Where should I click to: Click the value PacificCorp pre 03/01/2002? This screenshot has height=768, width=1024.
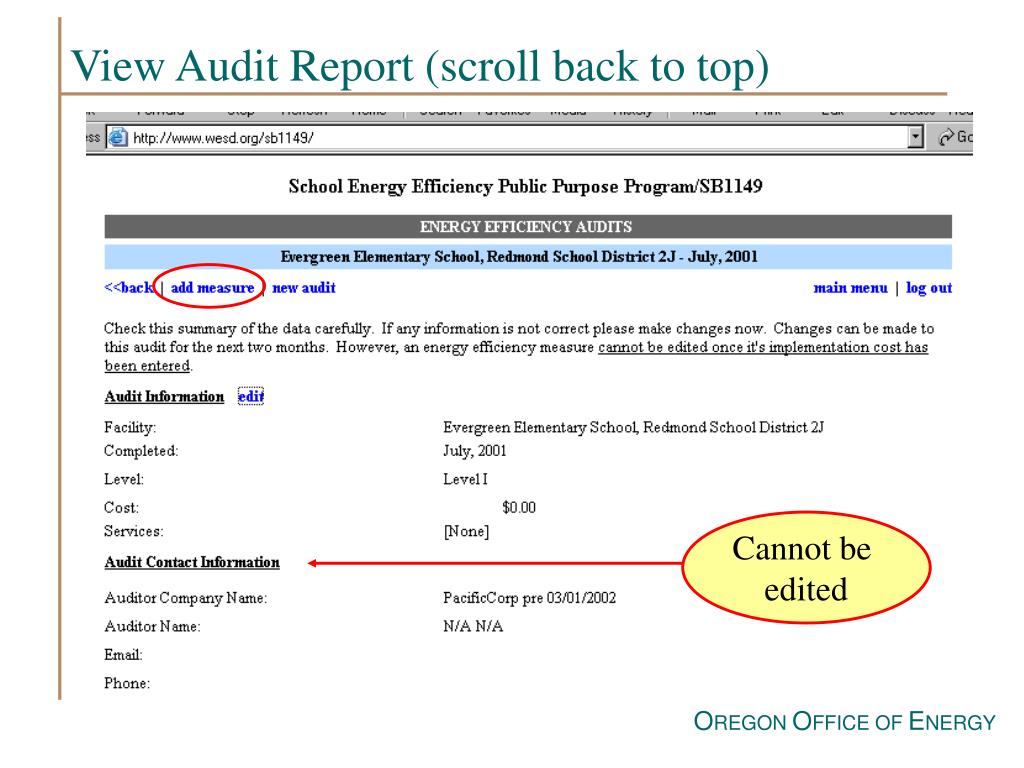[530, 598]
